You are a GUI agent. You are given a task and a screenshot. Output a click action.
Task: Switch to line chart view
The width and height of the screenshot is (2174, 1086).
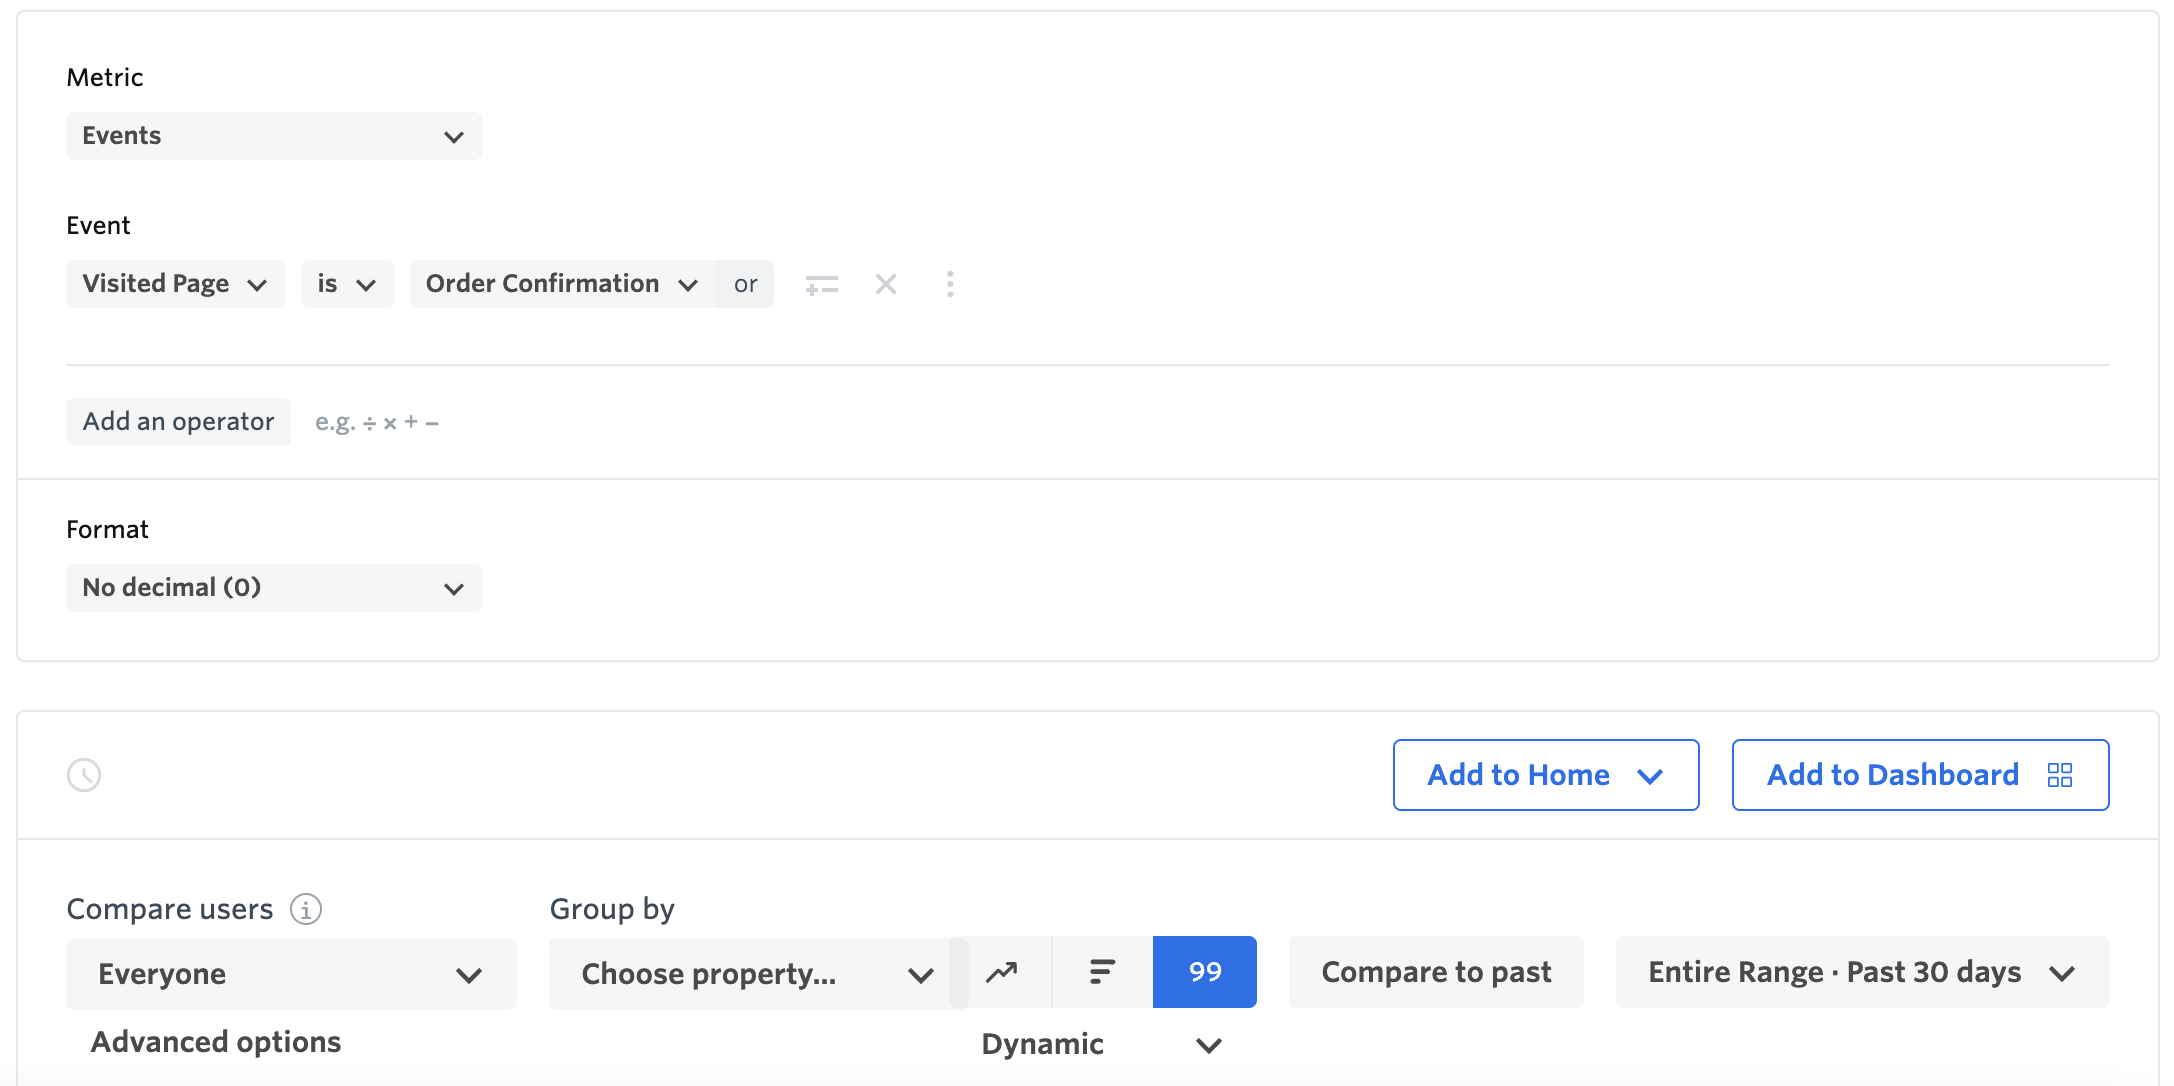(1002, 972)
